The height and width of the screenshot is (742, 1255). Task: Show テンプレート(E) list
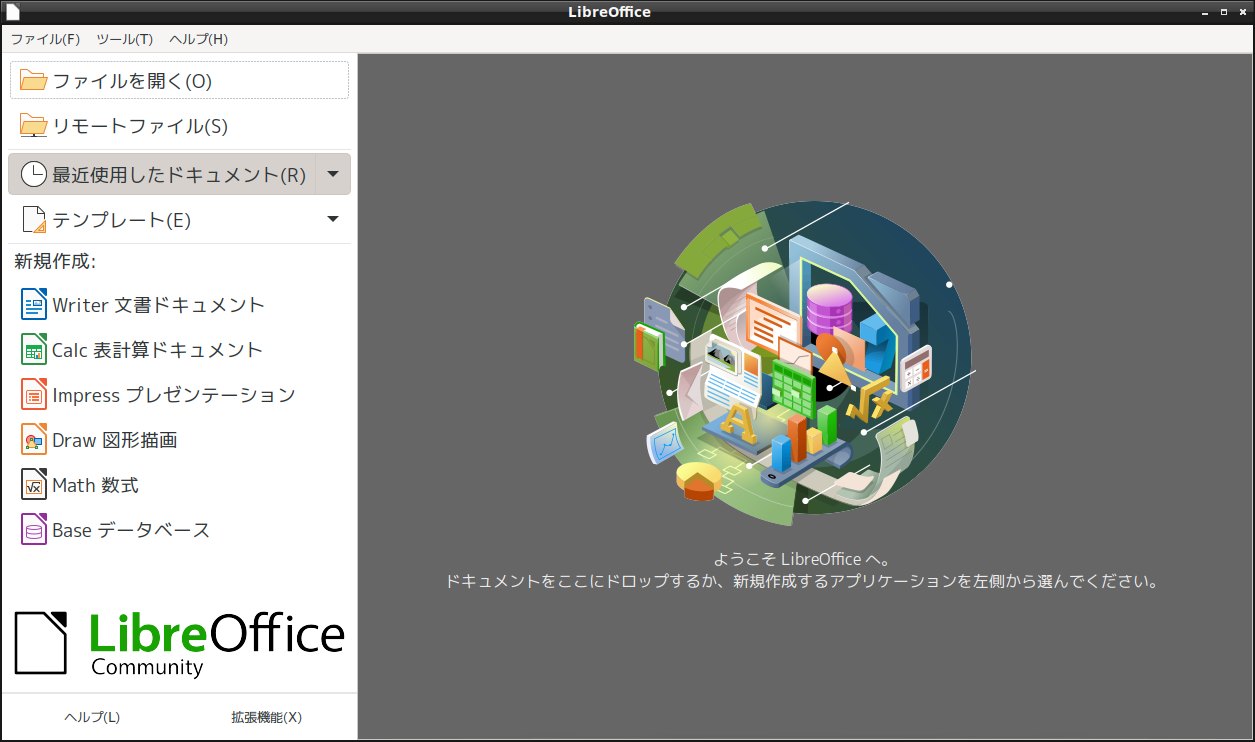point(162,220)
